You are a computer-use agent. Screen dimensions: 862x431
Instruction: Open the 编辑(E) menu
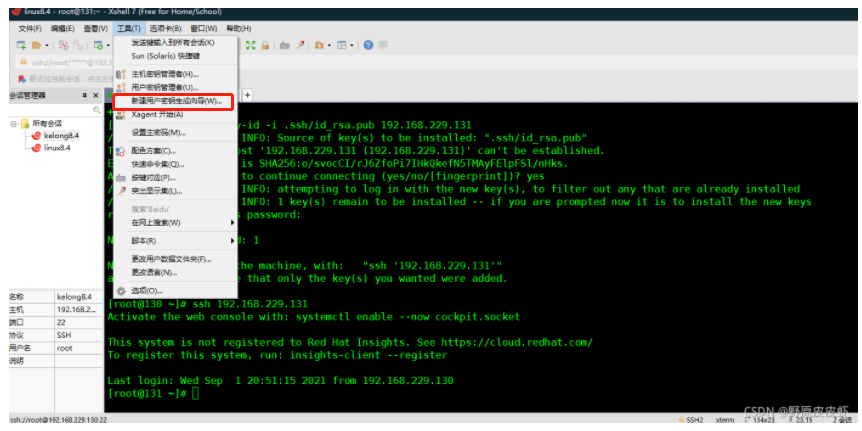coord(63,29)
